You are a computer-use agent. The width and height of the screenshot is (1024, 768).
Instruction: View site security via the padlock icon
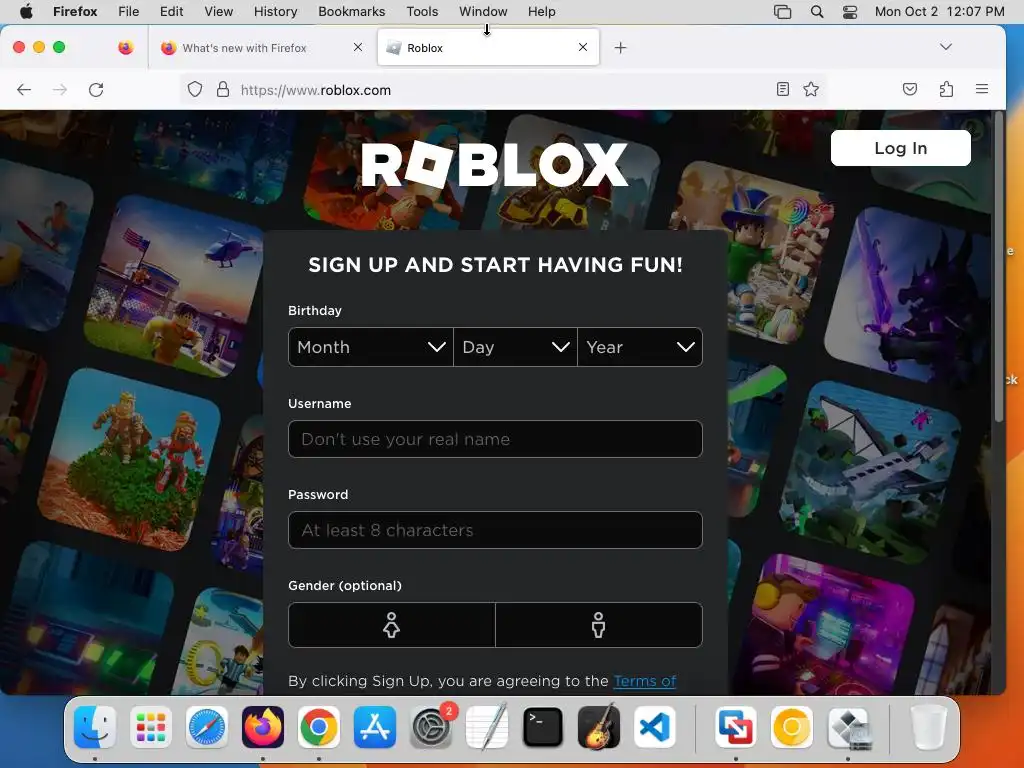click(x=223, y=89)
